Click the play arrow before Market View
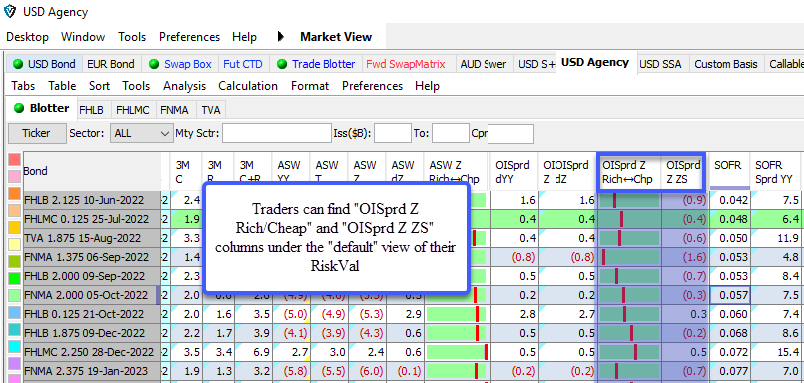Image resolution: width=804 pixels, height=383 pixels. coord(280,37)
